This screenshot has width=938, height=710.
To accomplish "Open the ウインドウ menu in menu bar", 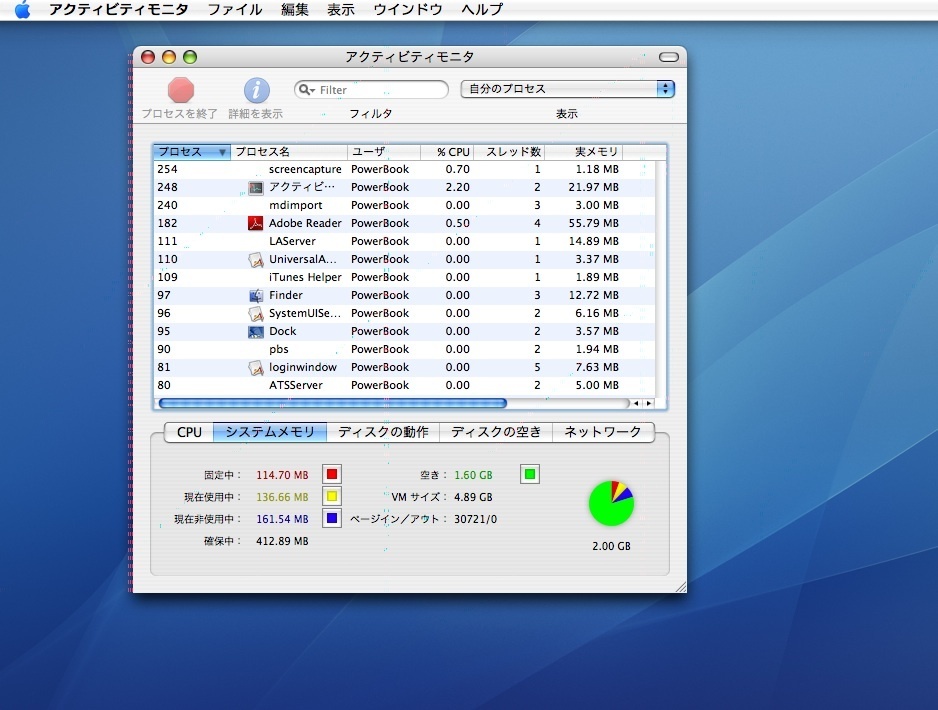I will pos(407,10).
